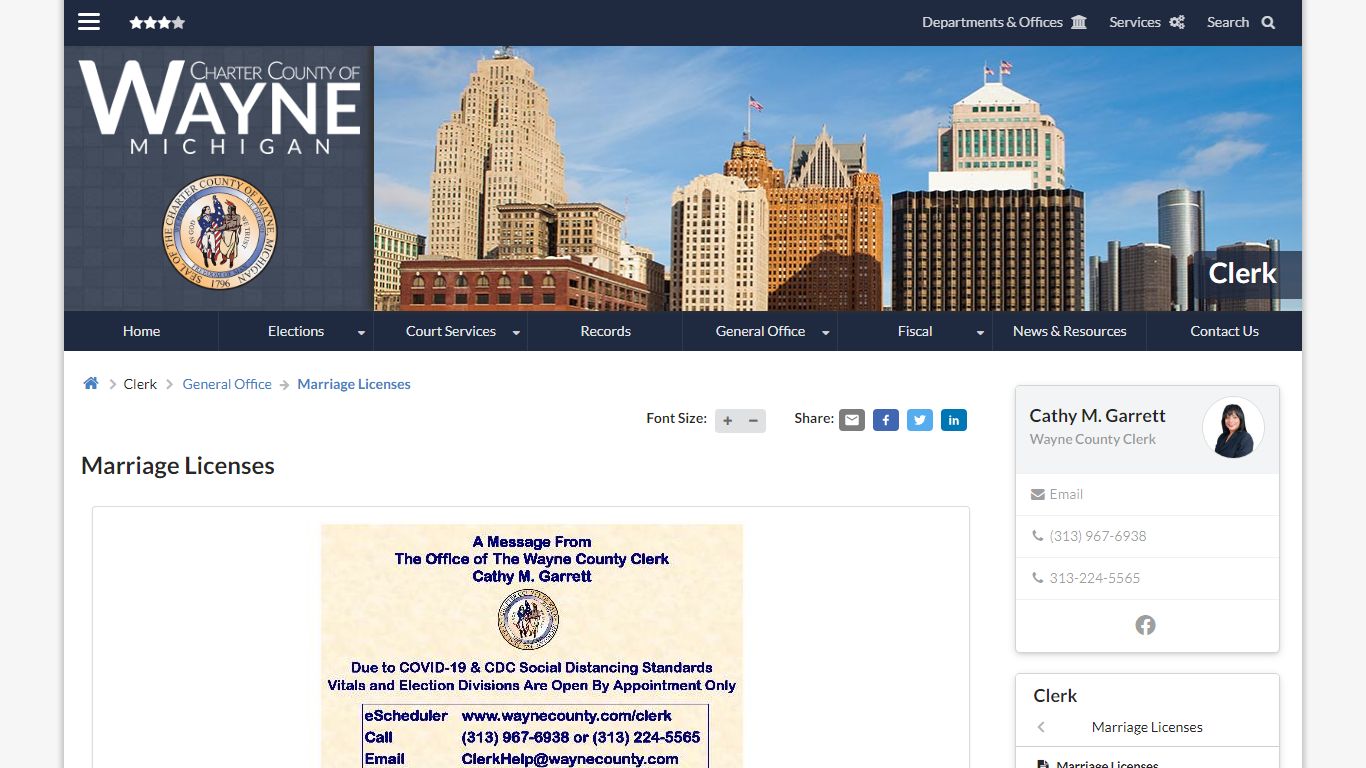Click the Marriage Licenses page heading

tap(178, 466)
